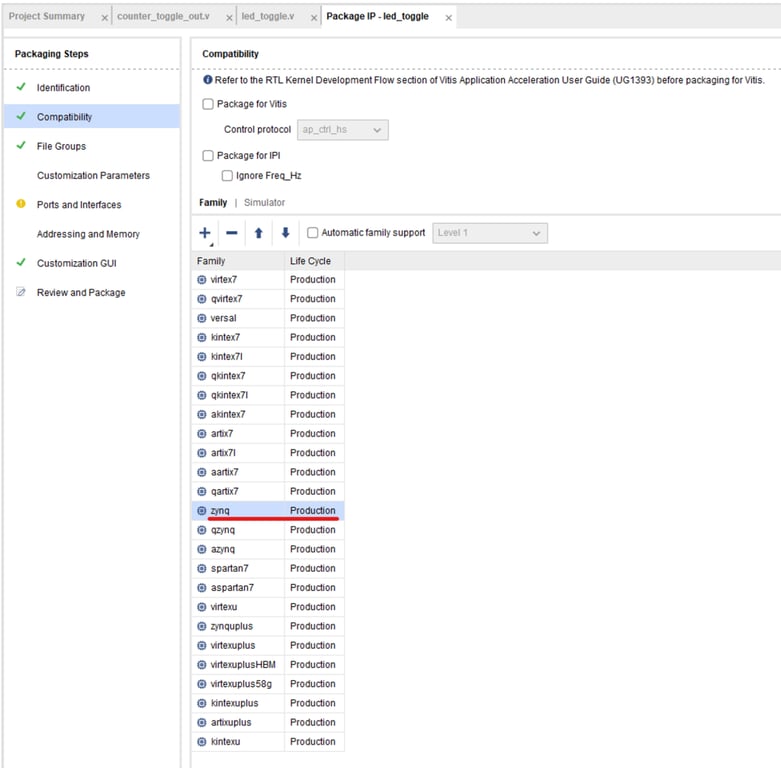781x768 pixels.
Task: Close the Package IP - led_toggle tab
Action: pyautogui.click(x=449, y=18)
